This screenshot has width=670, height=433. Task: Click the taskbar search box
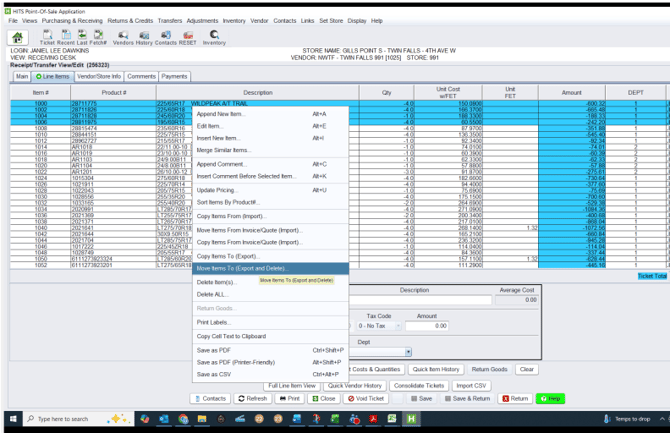click(x=78, y=419)
